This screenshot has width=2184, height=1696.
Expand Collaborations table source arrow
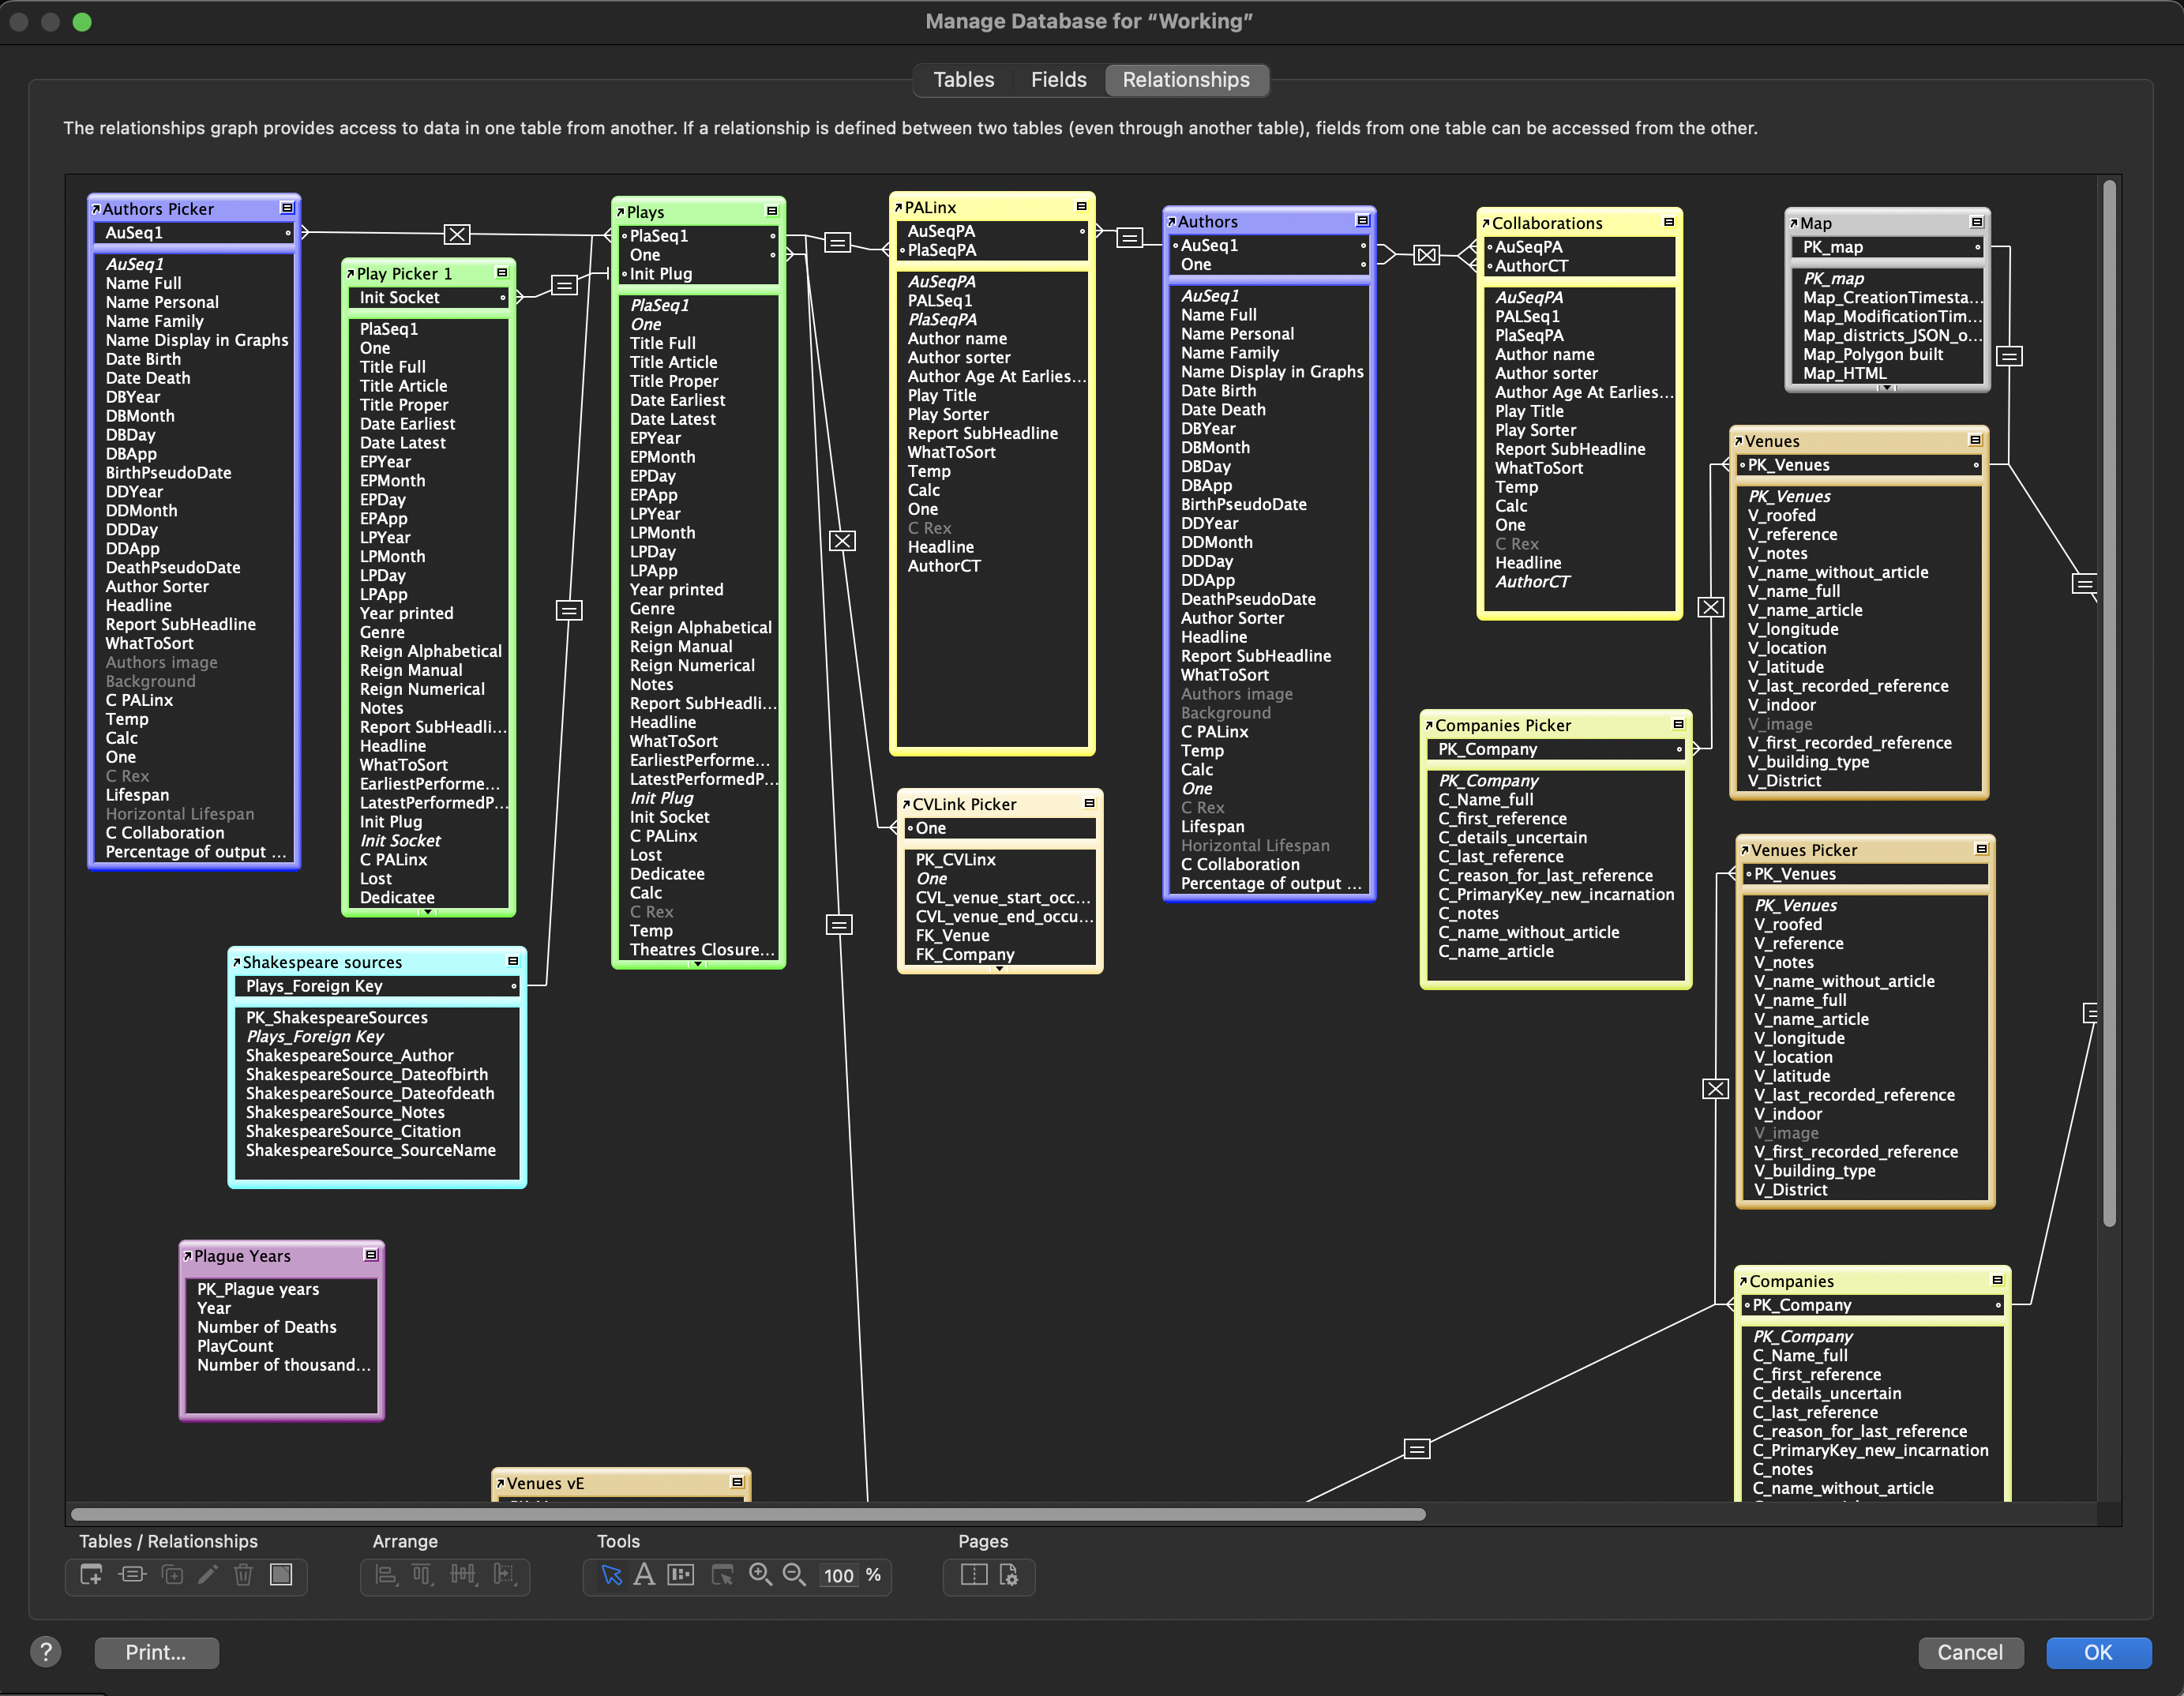pyautogui.click(x=1486, y=223)
